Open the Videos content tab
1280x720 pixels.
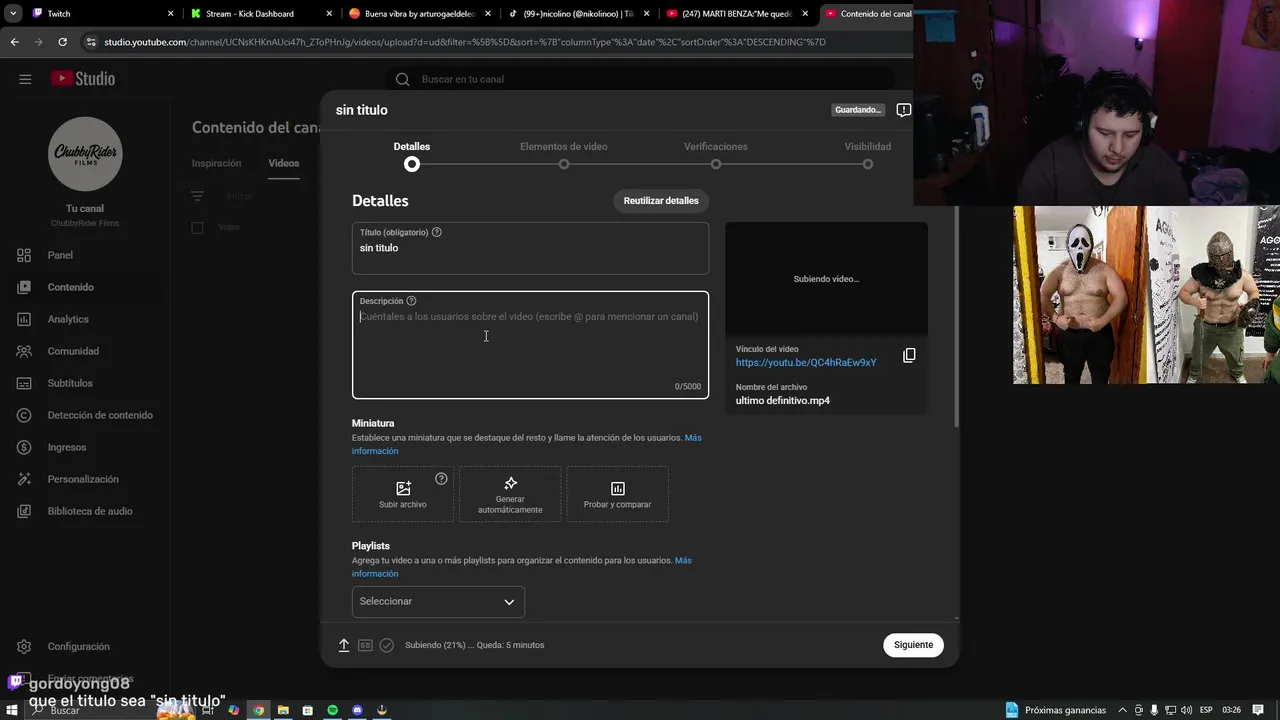click(283, 163)
